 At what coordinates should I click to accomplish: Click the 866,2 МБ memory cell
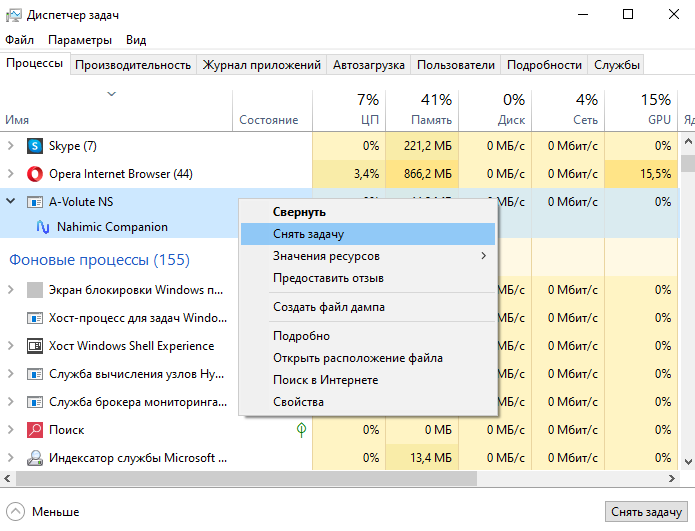(422, 174)
